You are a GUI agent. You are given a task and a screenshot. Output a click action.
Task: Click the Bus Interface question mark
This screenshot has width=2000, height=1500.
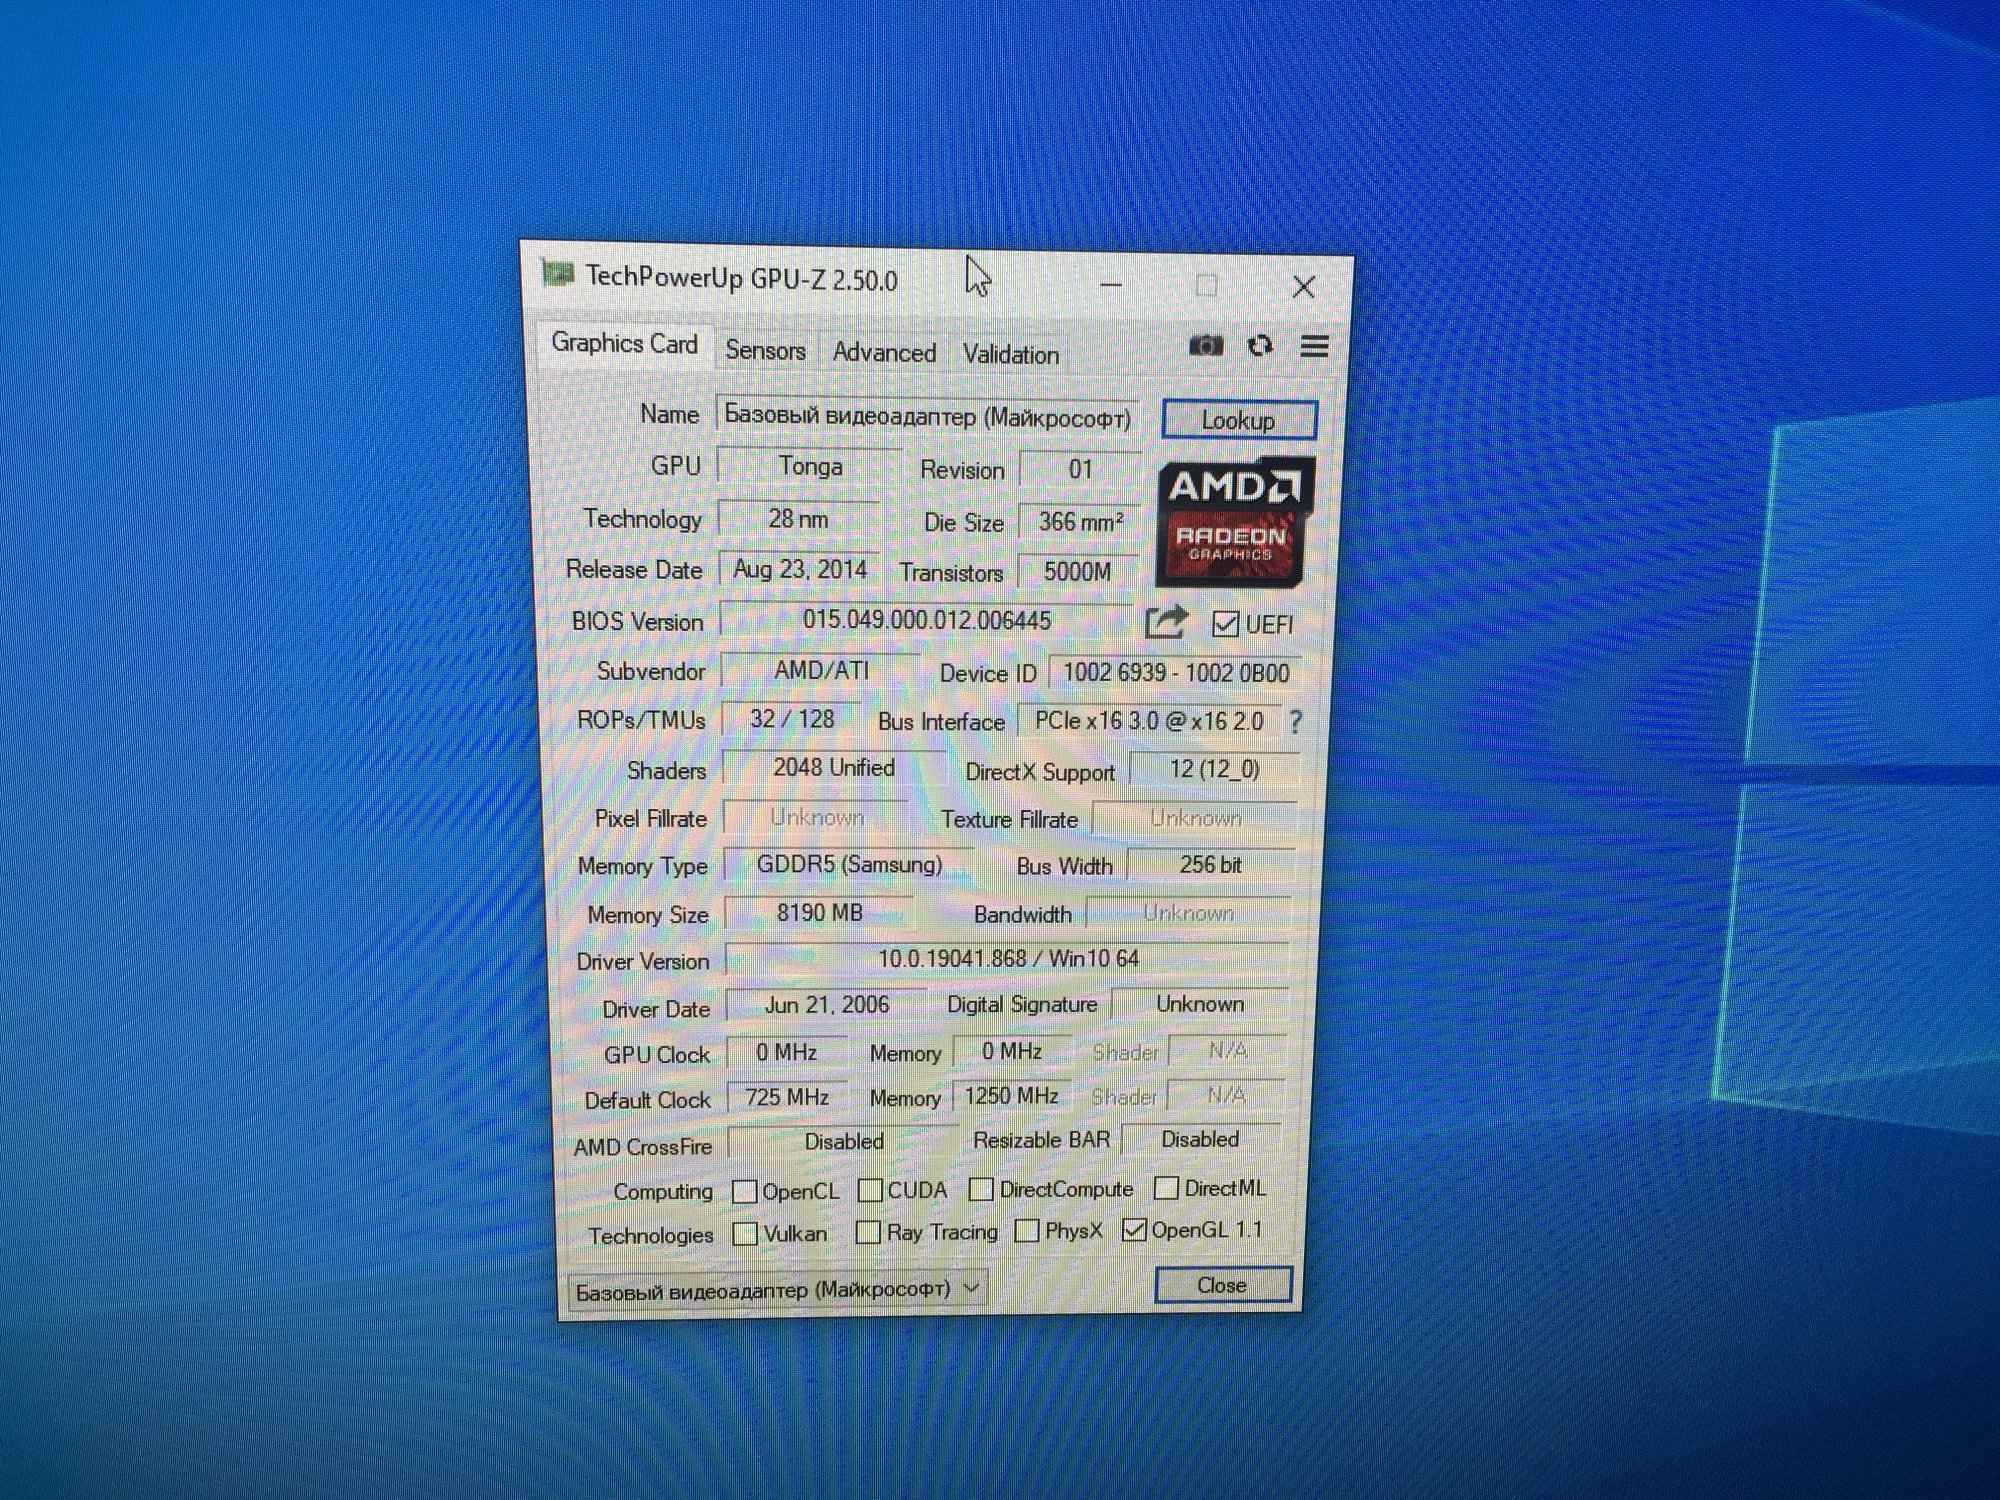coord(1296,722)
